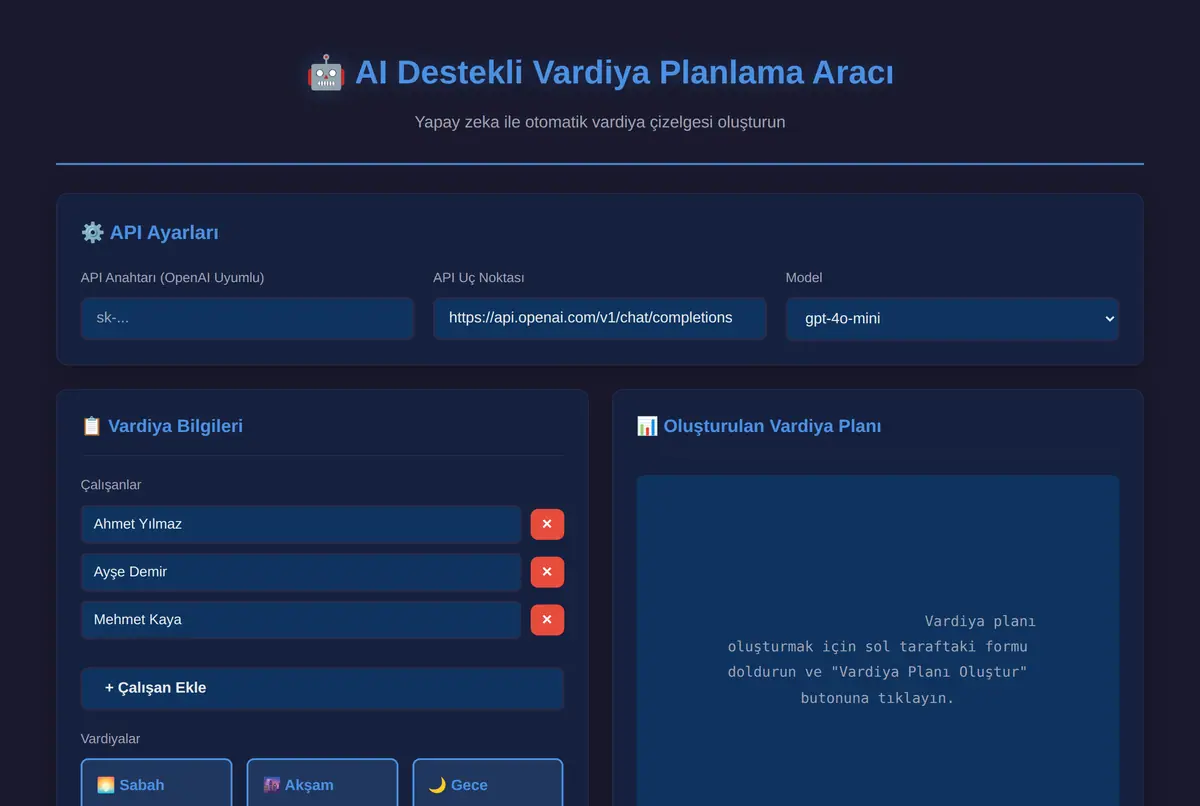Remove employee Mehmet Kaya with red X

point(547,620)
